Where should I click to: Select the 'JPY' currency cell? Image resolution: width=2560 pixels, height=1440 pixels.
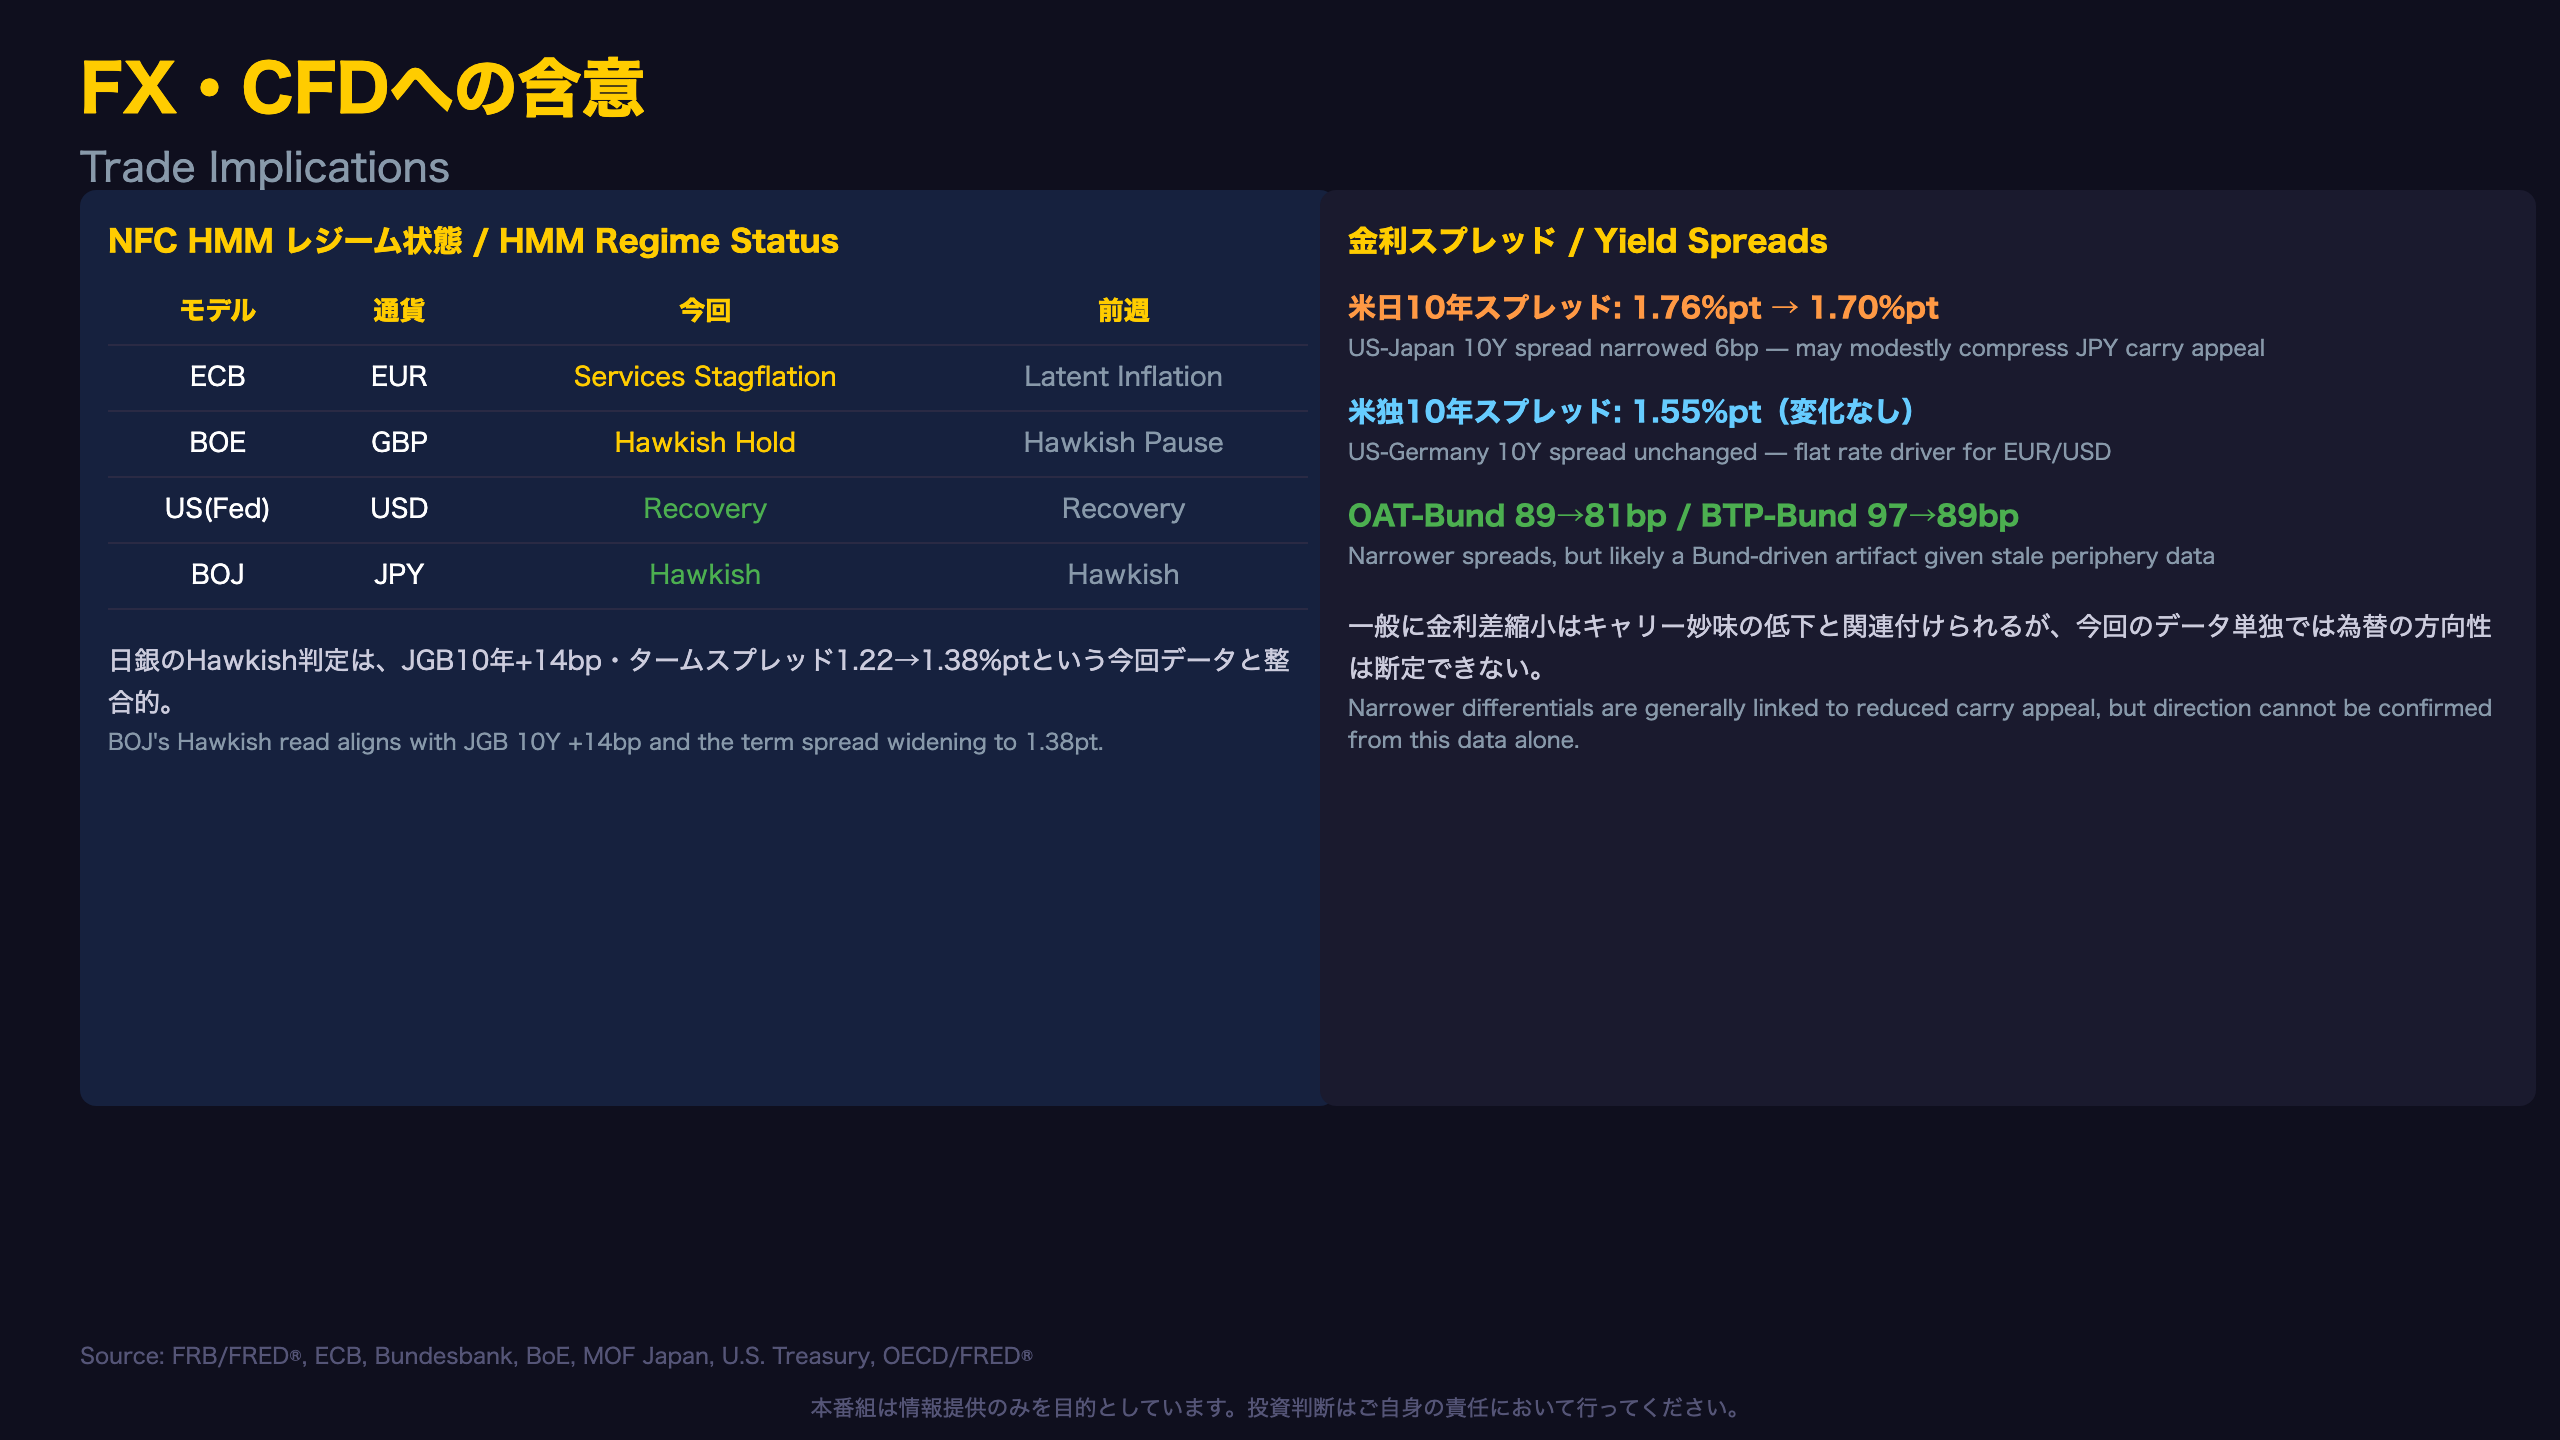399,575
